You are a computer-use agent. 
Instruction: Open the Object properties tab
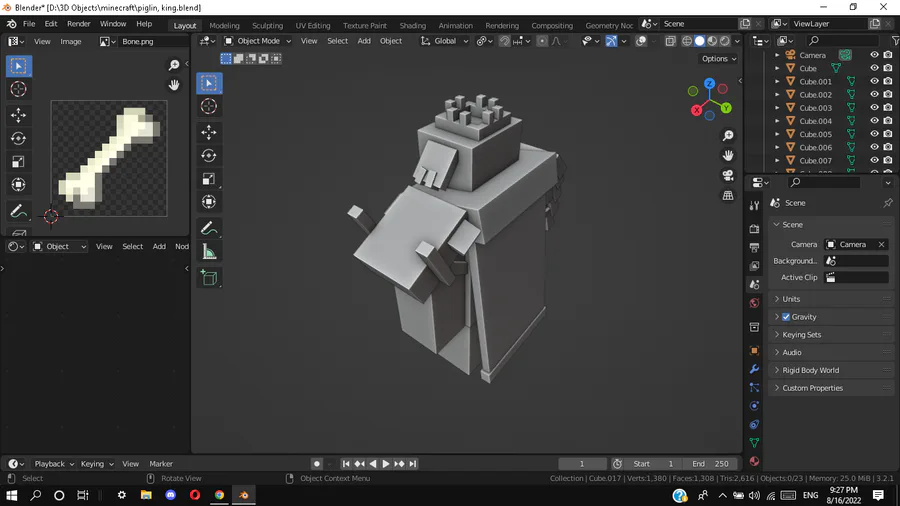click(754, 351)
